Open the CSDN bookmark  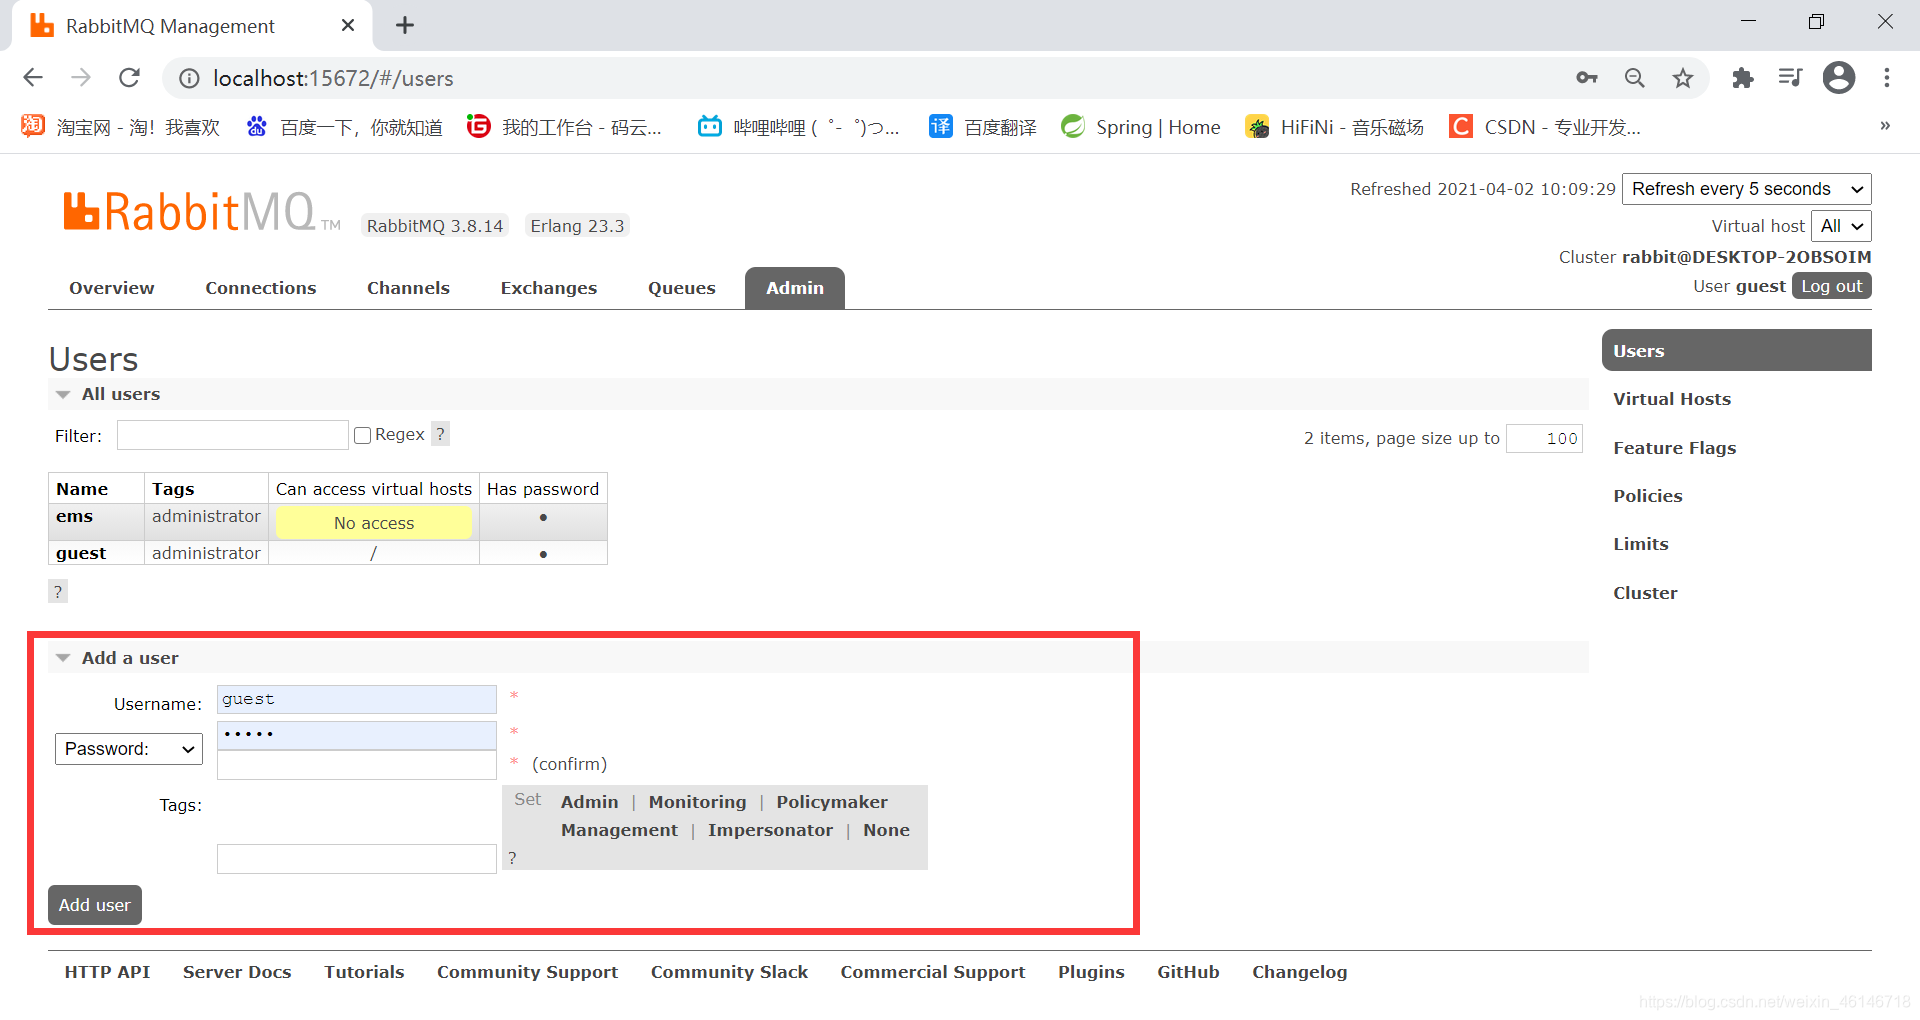click(x=1545, y=127)
